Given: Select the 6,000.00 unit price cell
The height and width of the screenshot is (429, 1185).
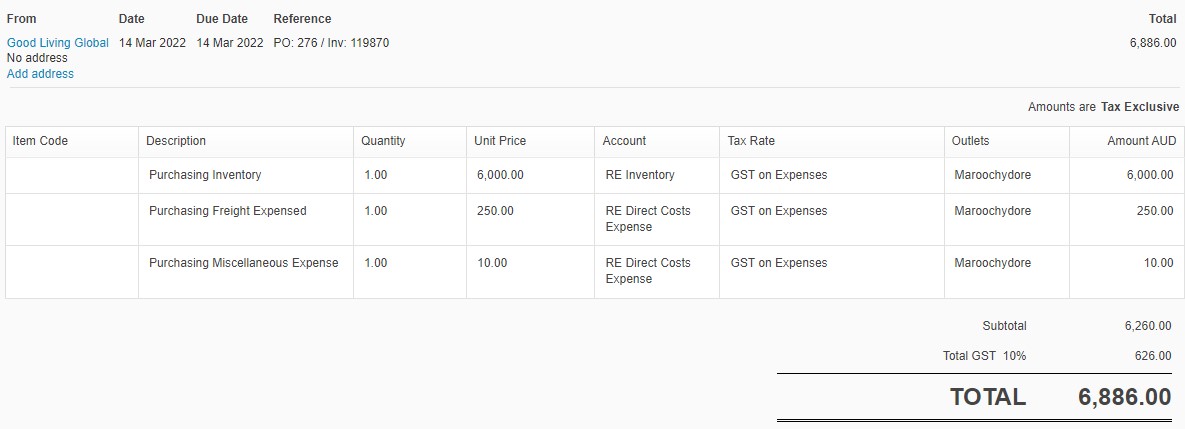Looking at the screenshot, I should (x=531, y=175).
